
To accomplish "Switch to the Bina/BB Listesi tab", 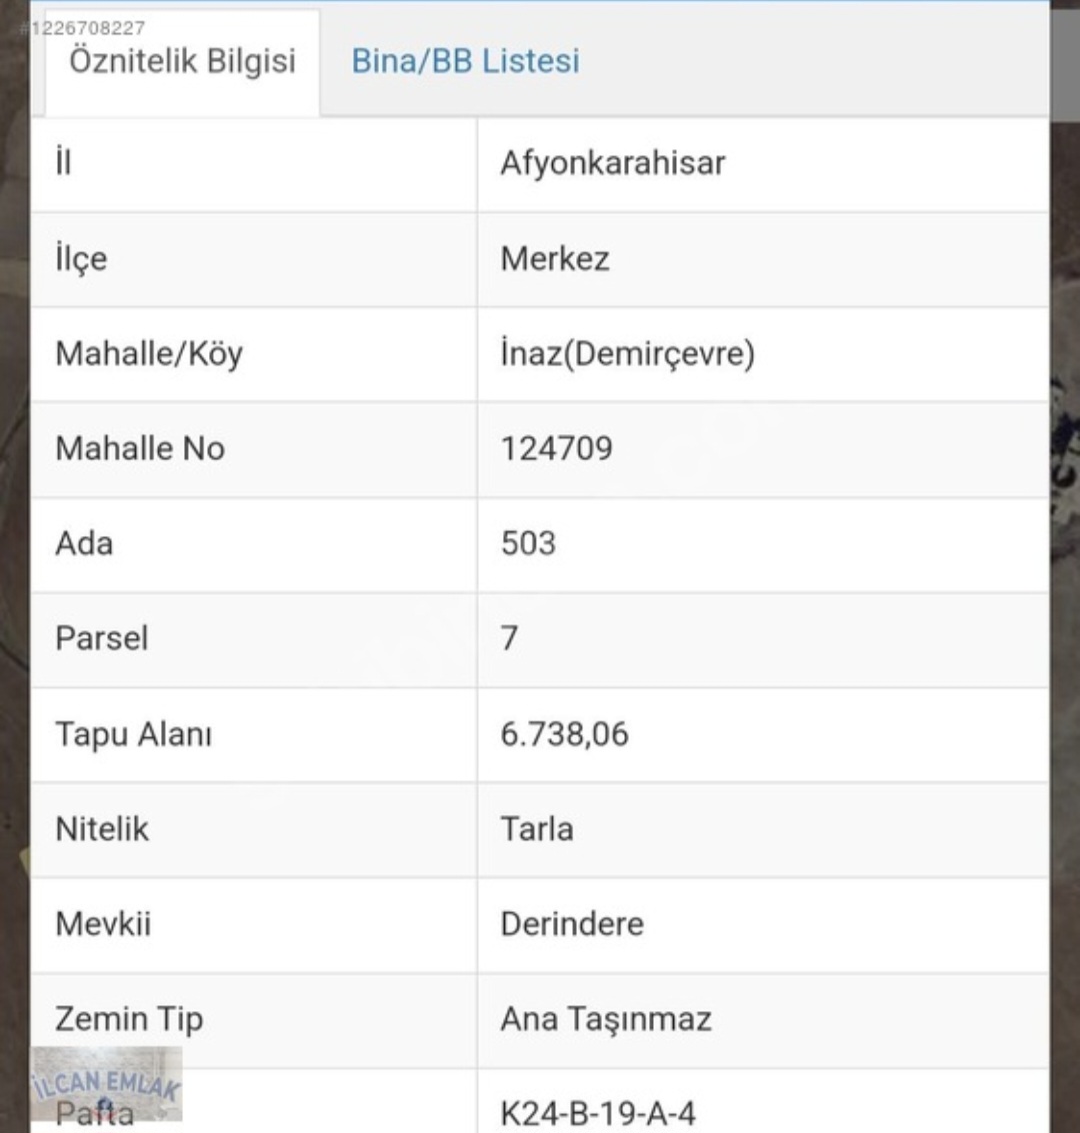I will coord(465,61).
